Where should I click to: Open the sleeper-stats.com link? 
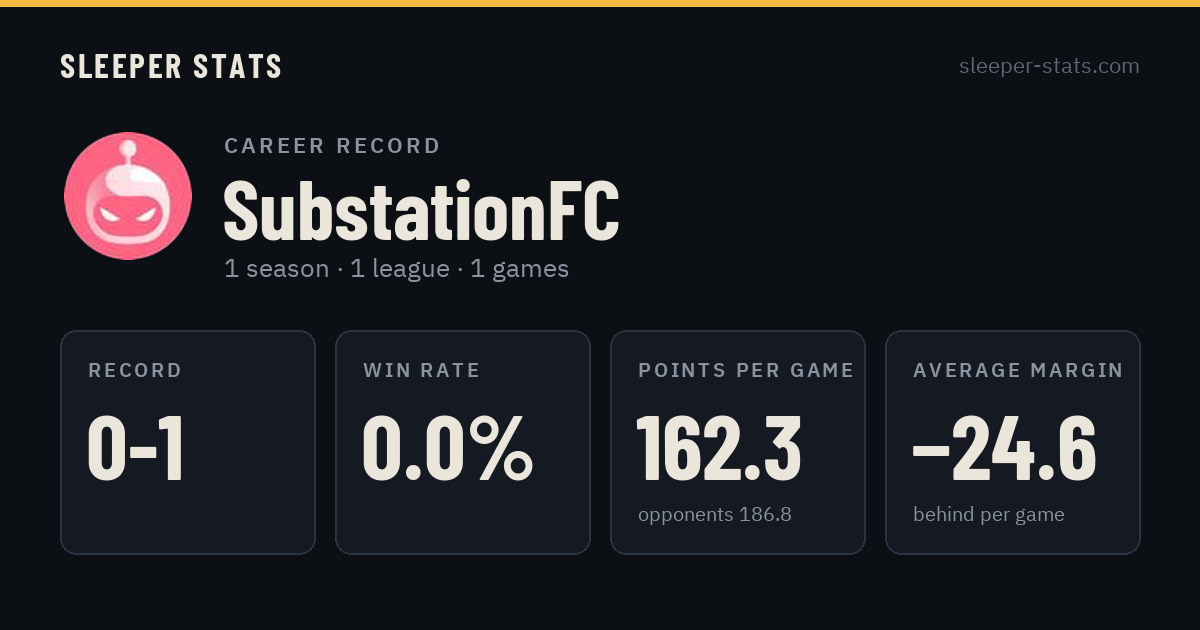point(1049,66)
